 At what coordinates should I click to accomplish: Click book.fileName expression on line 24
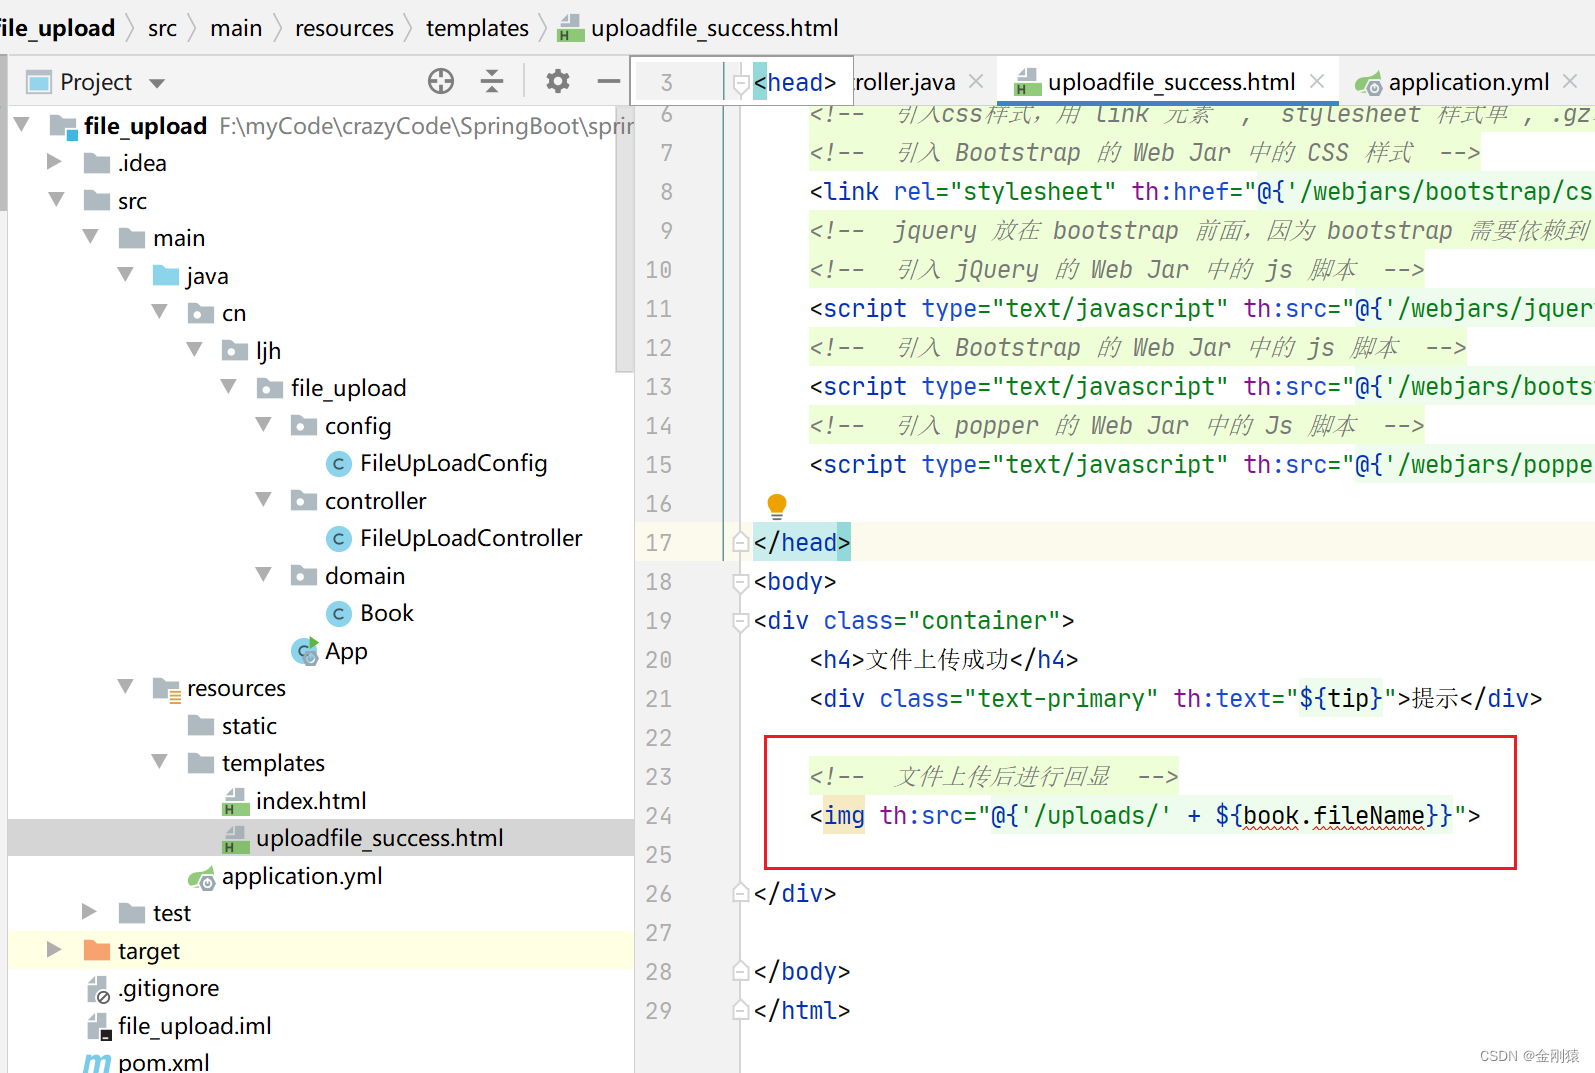pos(1335,816)
